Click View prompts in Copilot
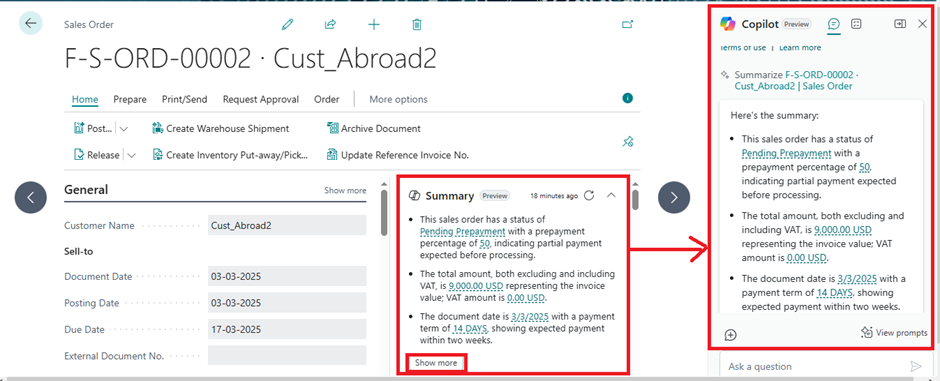Image resolution: width=940 pixels, height=381 pixels. pyautogui.click(x=894, y=332)
